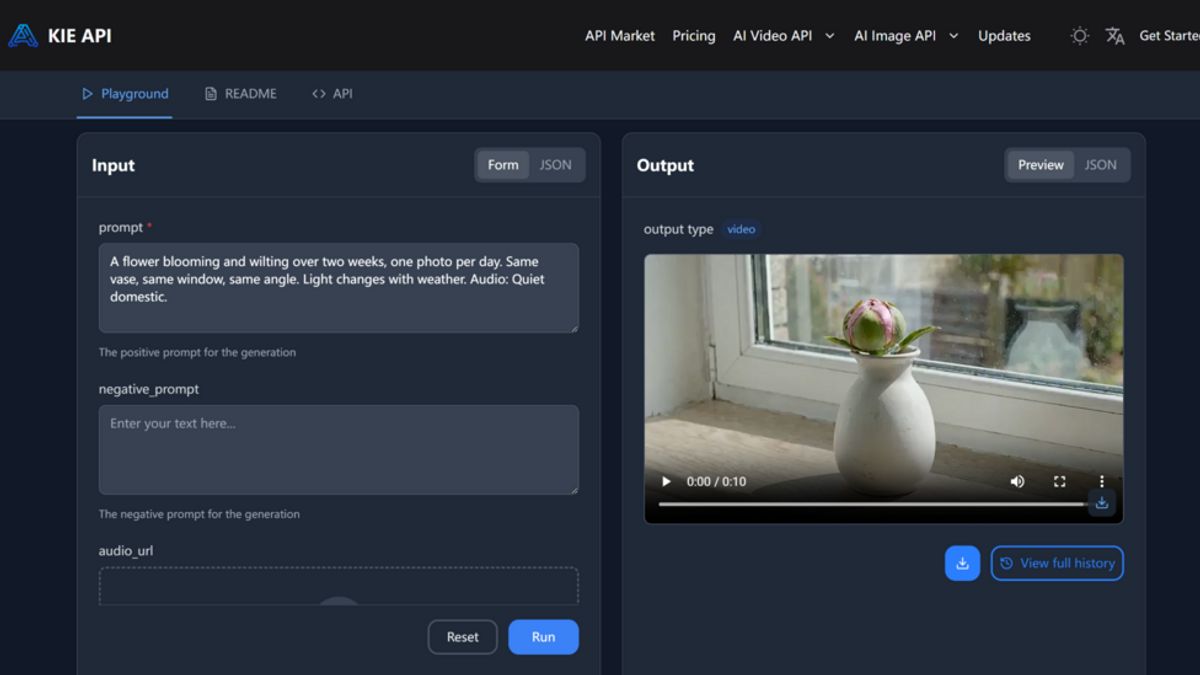Switch to the README tab
The width and height of the screenshot is (1200, 675).
pos(241,94)
